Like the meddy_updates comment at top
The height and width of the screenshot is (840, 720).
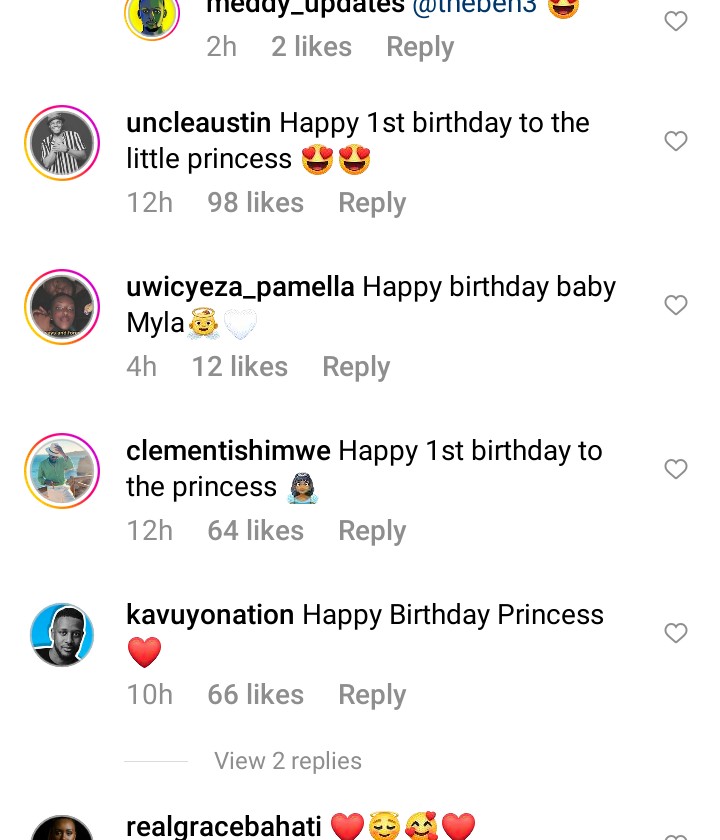(676, 21)
